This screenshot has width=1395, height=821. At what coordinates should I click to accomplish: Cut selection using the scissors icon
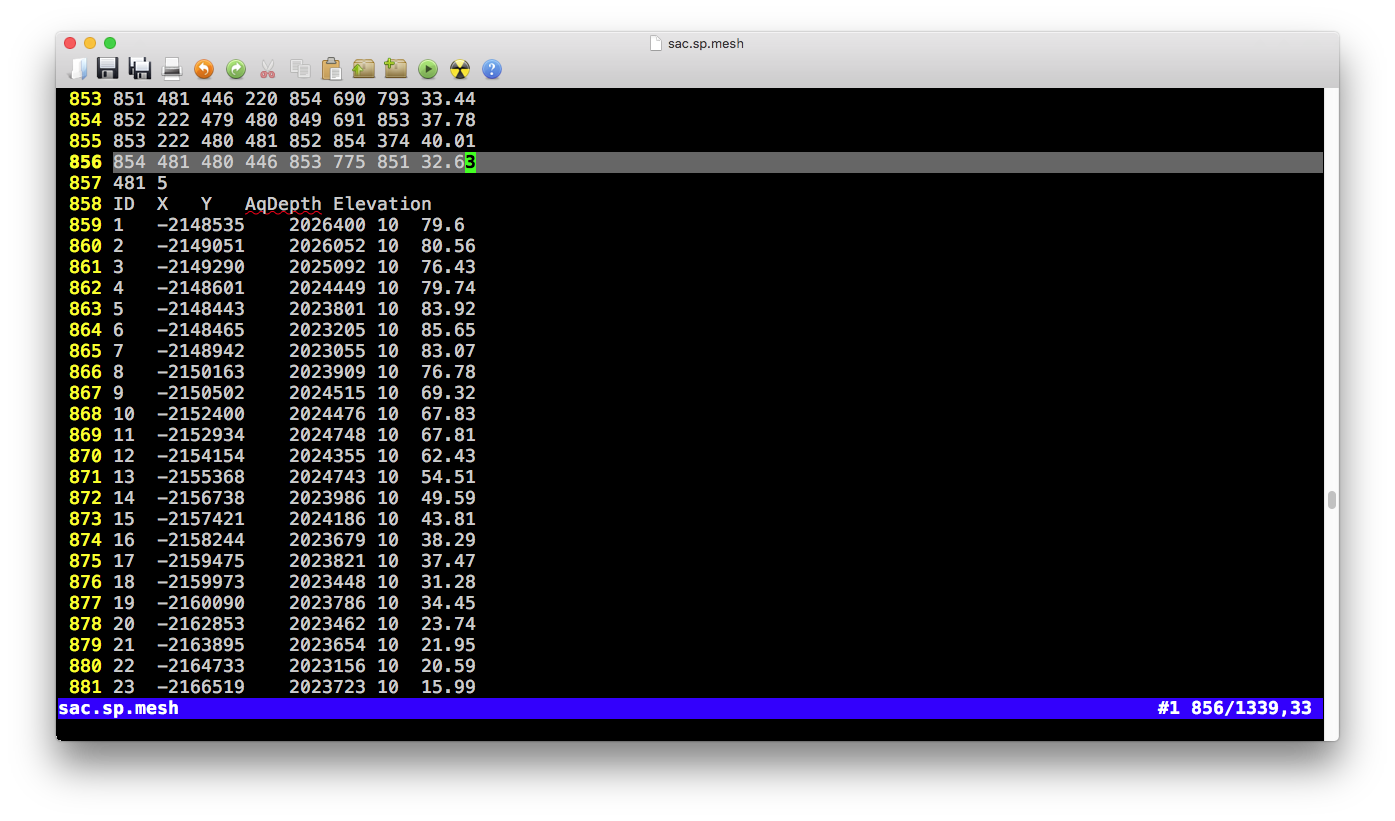267,69
